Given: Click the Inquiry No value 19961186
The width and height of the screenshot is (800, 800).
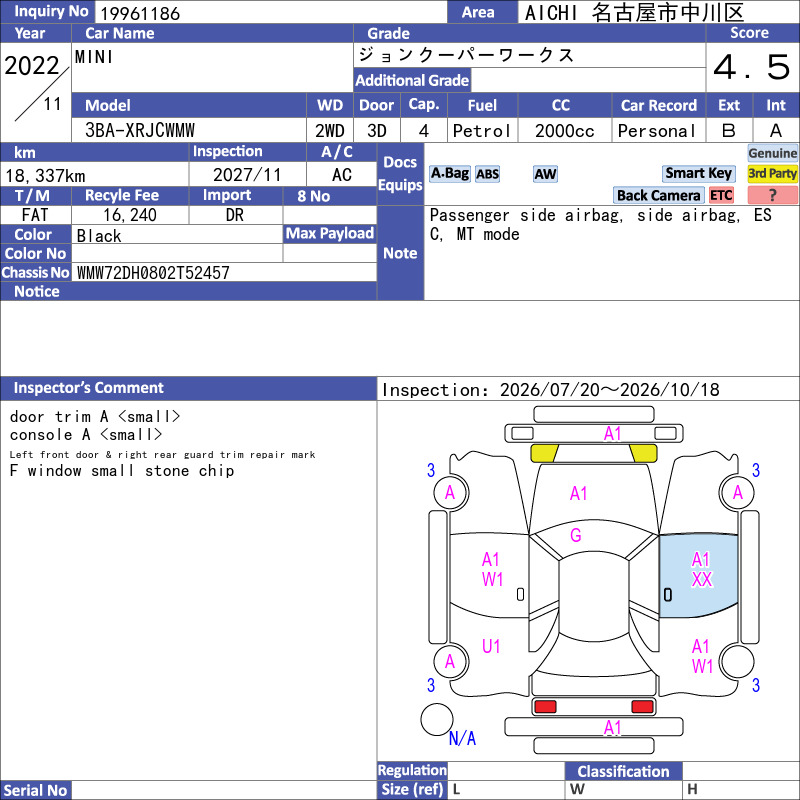Looking at the screenshot, I should [140, 13].
